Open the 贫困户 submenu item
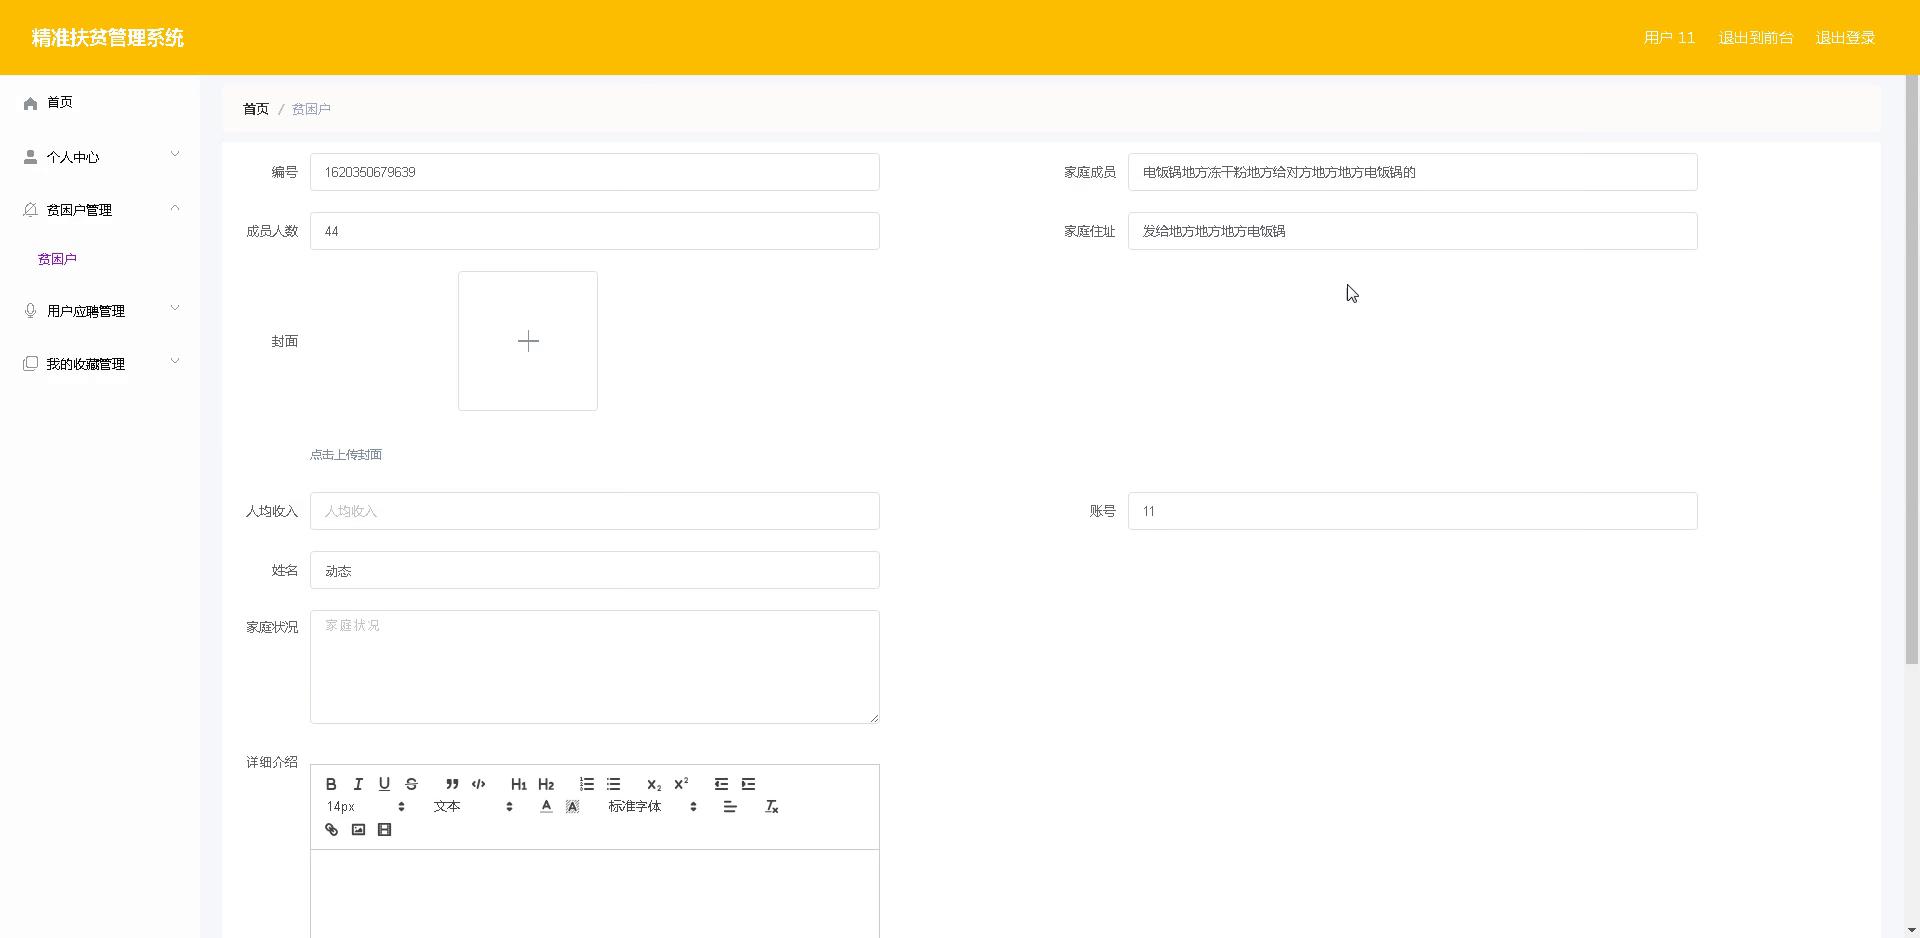Viewport: 1920px width, 938px height. pyautogui.click(x=57, y=258)
